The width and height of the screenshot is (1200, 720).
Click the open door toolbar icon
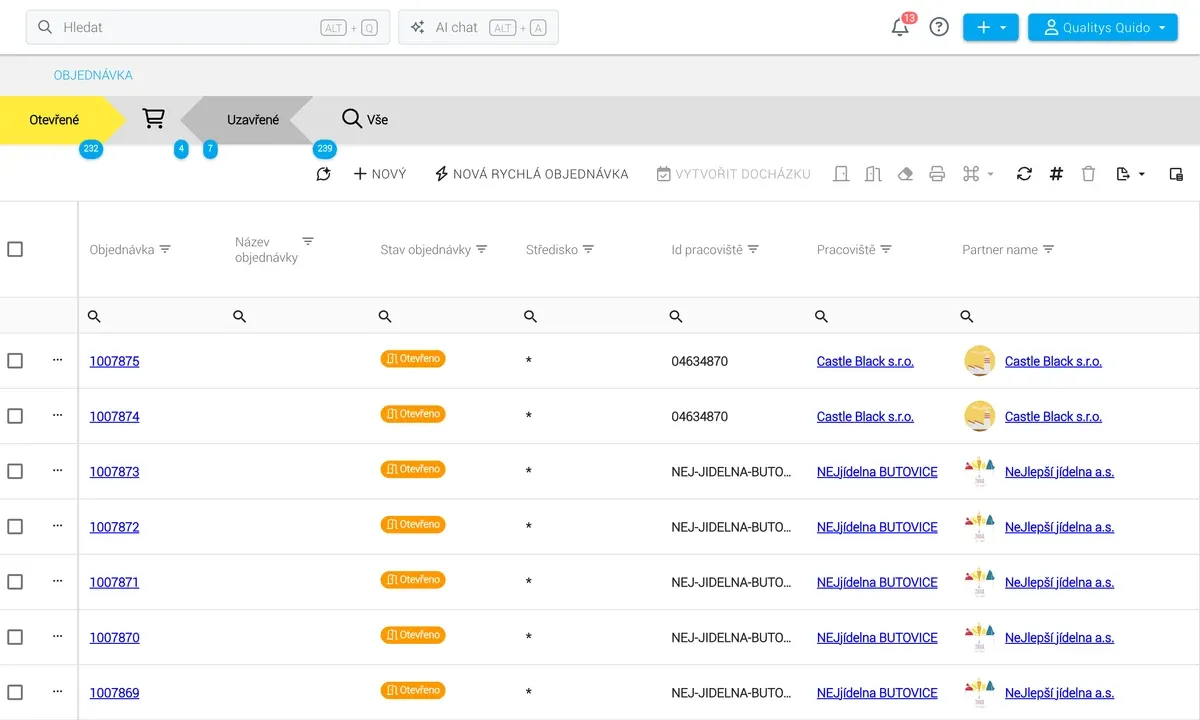(x=873, y=174)
